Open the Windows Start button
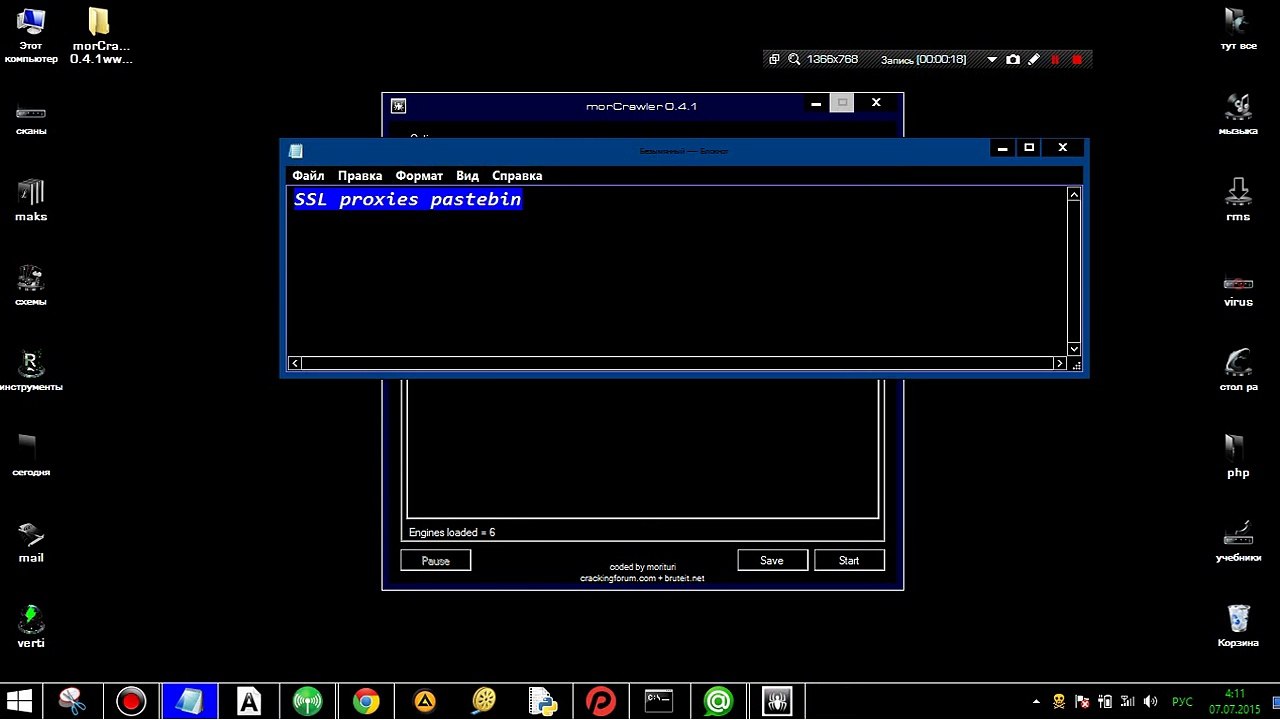Screen dimensions: 1280x720 point(18,701)
